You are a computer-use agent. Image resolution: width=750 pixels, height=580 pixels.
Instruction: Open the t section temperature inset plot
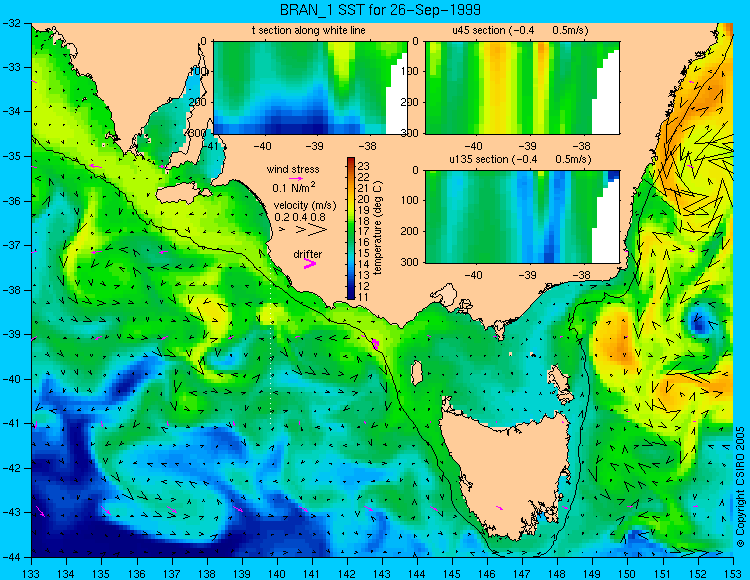tap(310, 88)
